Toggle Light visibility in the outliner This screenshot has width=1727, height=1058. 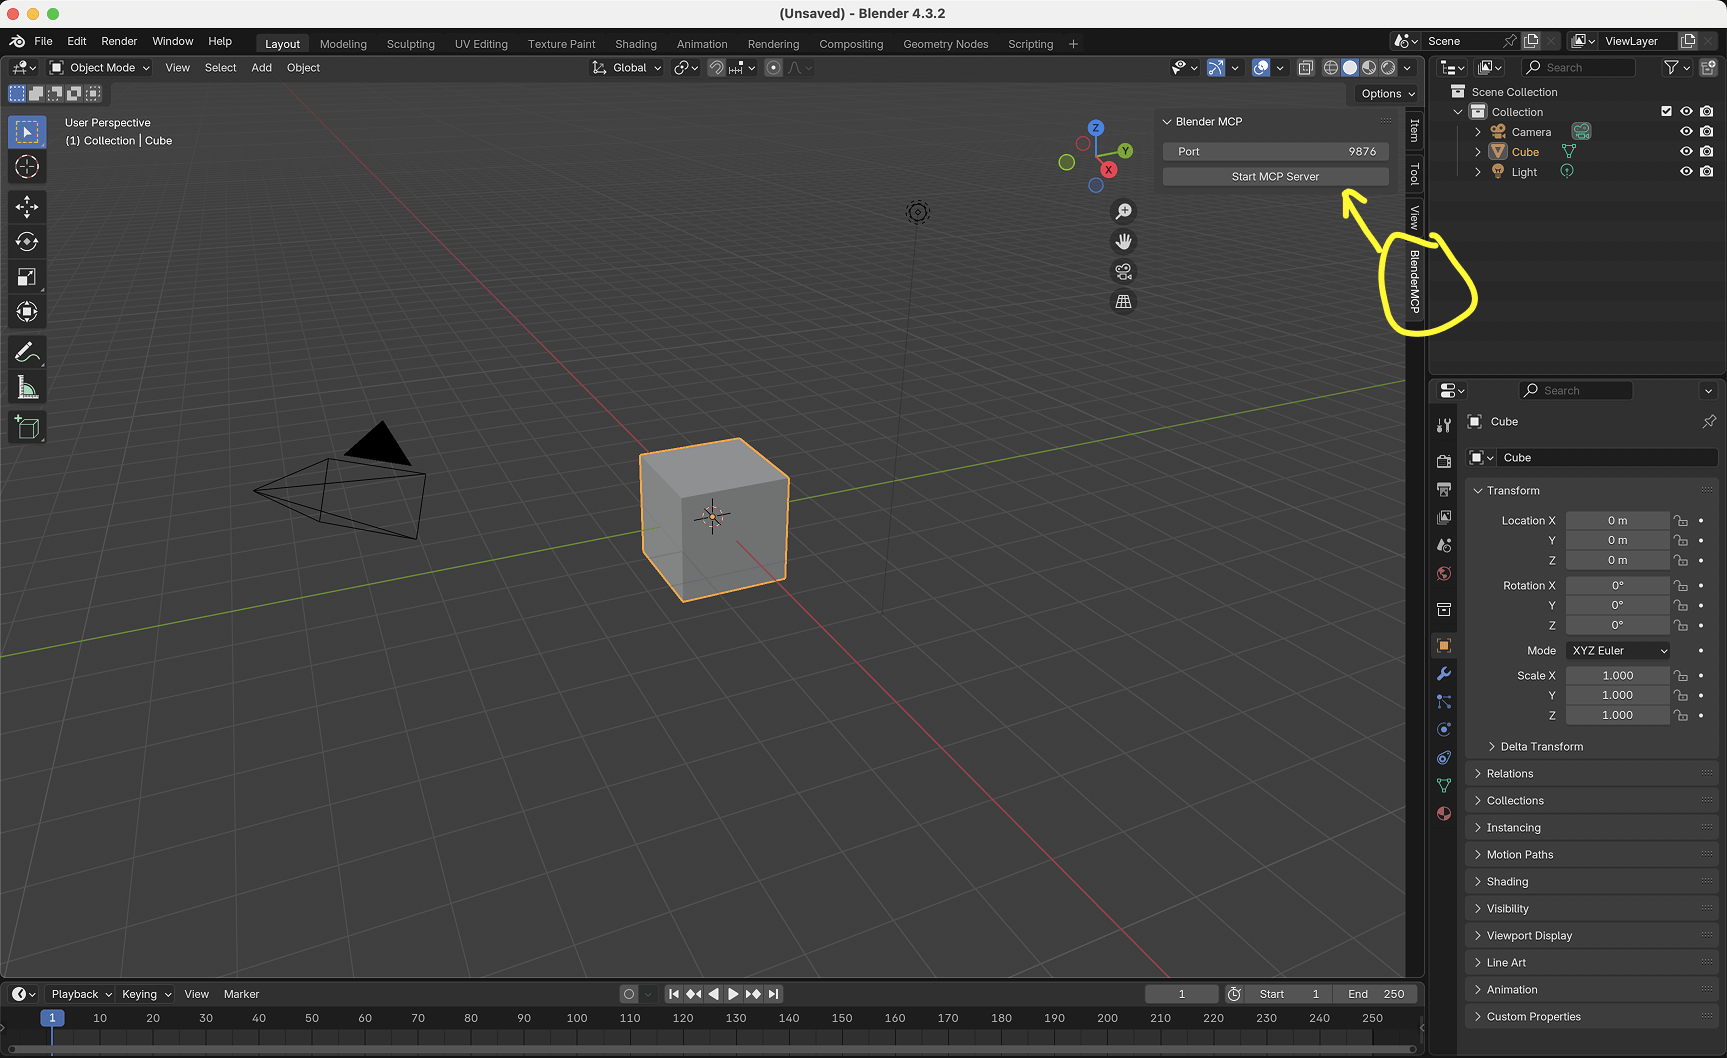tap(1686, 171)
